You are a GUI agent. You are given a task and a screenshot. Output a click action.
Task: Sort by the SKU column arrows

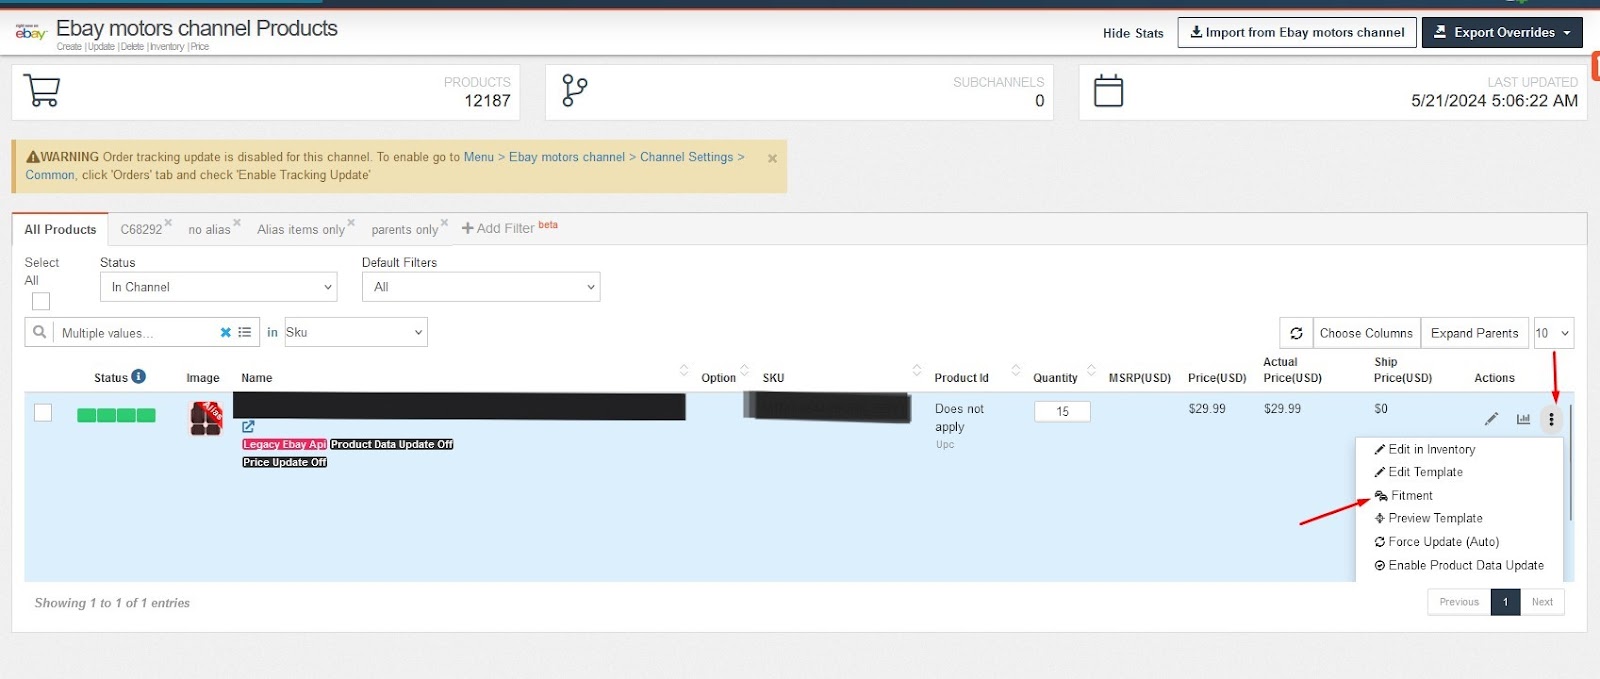coord(917,370)
